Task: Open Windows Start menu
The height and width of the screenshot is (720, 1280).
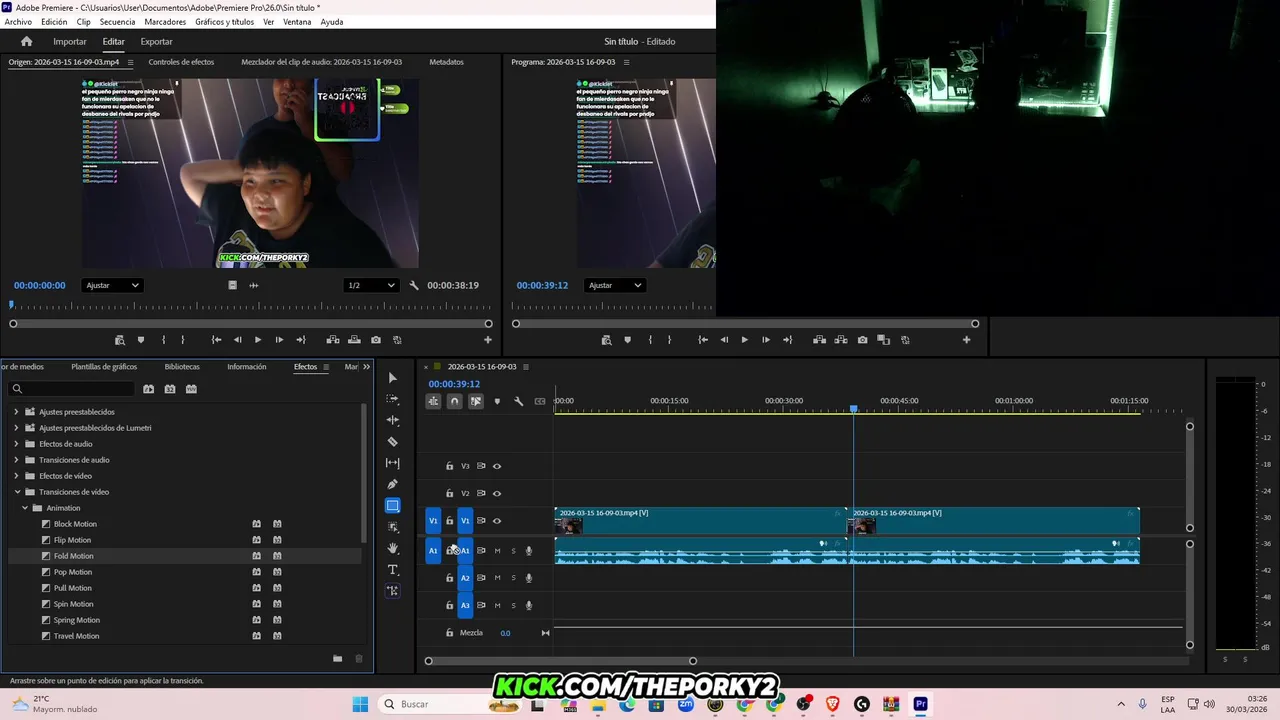Action: (x=360, y=704)
